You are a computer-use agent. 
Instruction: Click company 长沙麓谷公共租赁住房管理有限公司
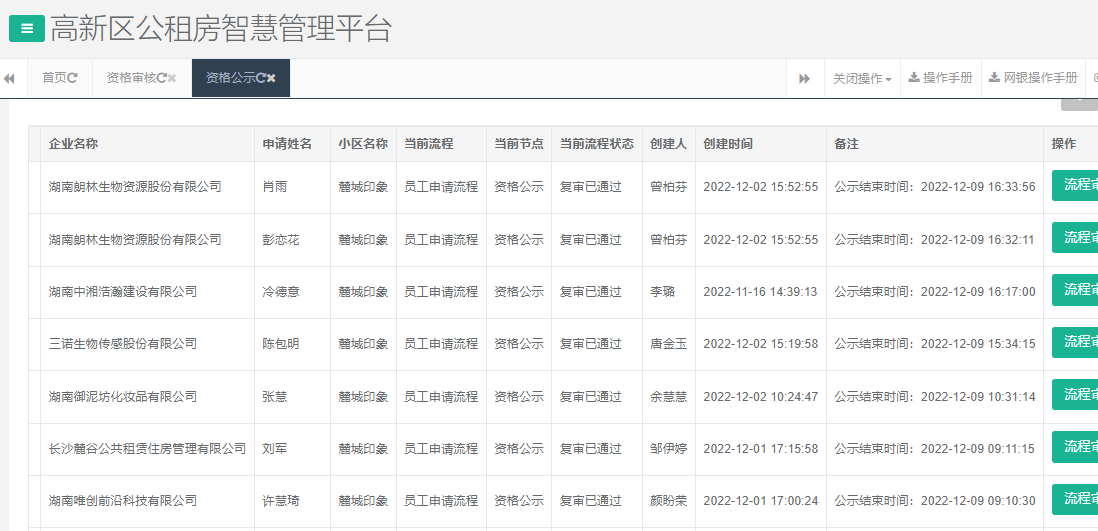coord(147,448)
